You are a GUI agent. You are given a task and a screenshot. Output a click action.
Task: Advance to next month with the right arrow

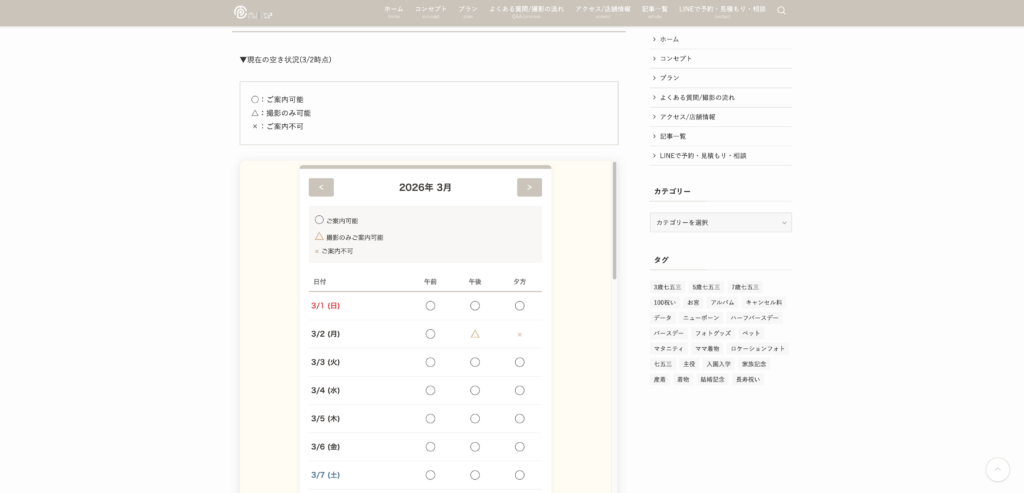pos(529,187)
